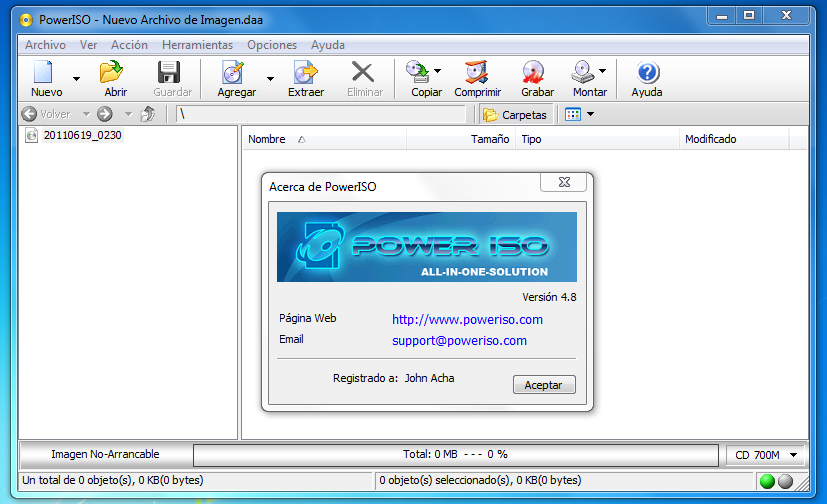Image resolution: width=827 pixels, height=504 pixels.
Task: Open the Ver menu
Action: coord(89,45)
